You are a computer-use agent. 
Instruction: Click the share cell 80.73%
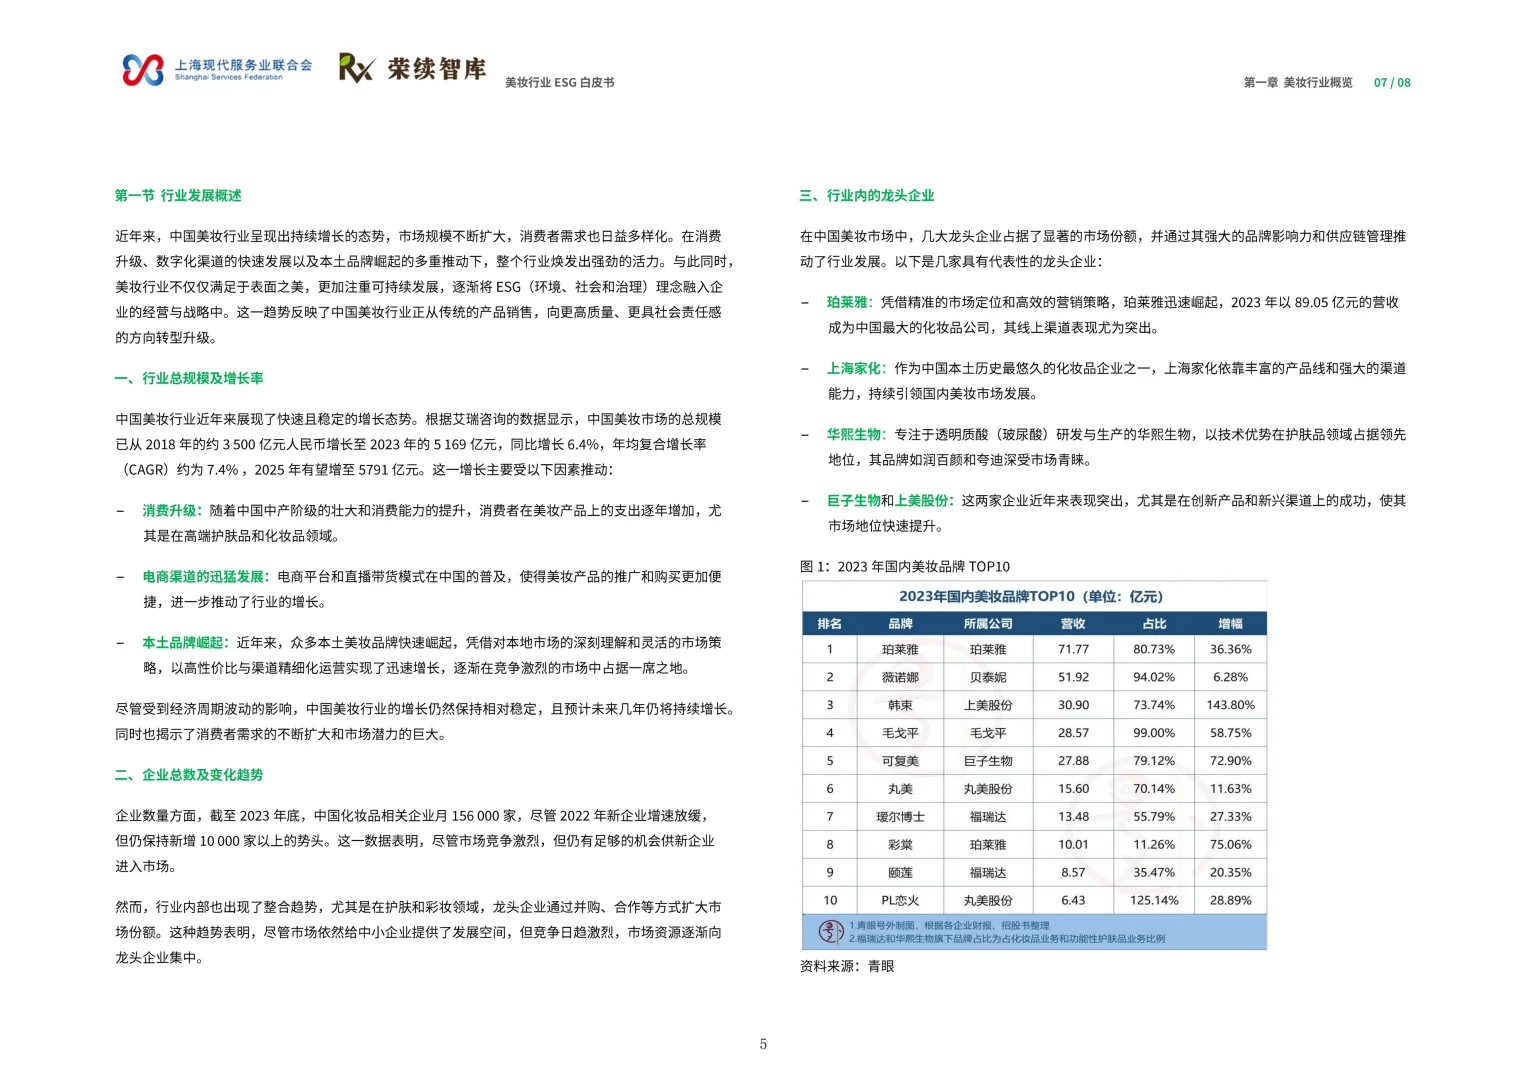1154,650
